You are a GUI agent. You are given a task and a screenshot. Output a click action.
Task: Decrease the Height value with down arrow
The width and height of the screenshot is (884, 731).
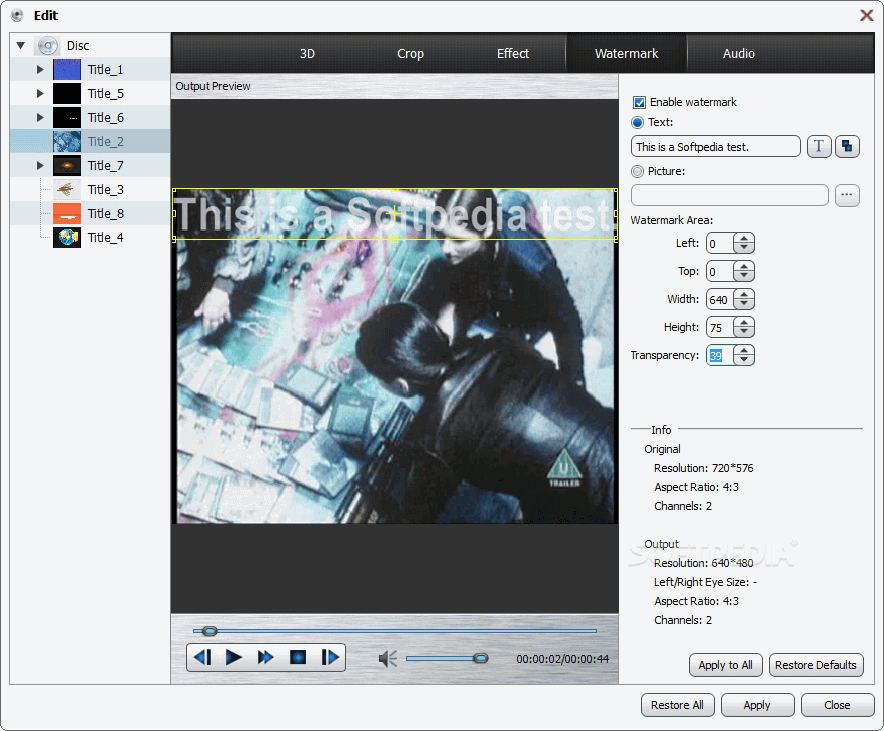click(744, 332)
